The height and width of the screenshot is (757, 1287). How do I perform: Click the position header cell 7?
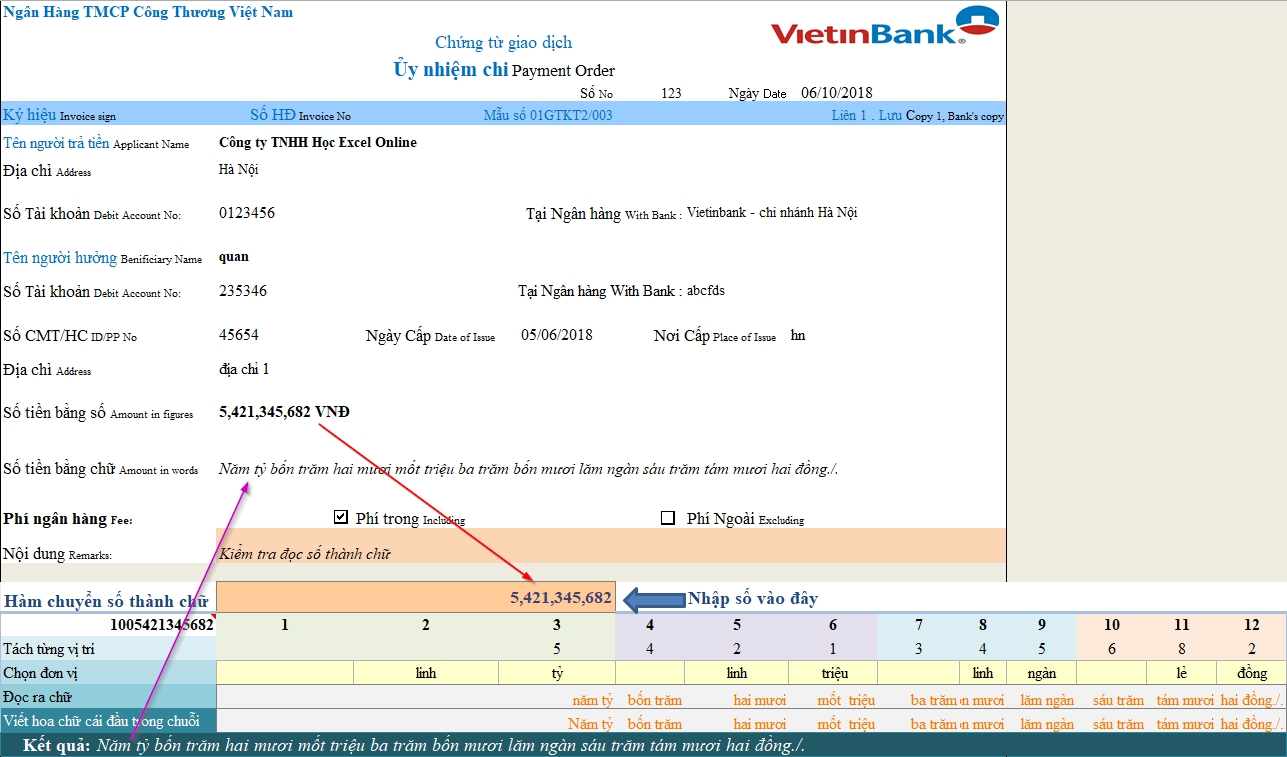[919, 625]
